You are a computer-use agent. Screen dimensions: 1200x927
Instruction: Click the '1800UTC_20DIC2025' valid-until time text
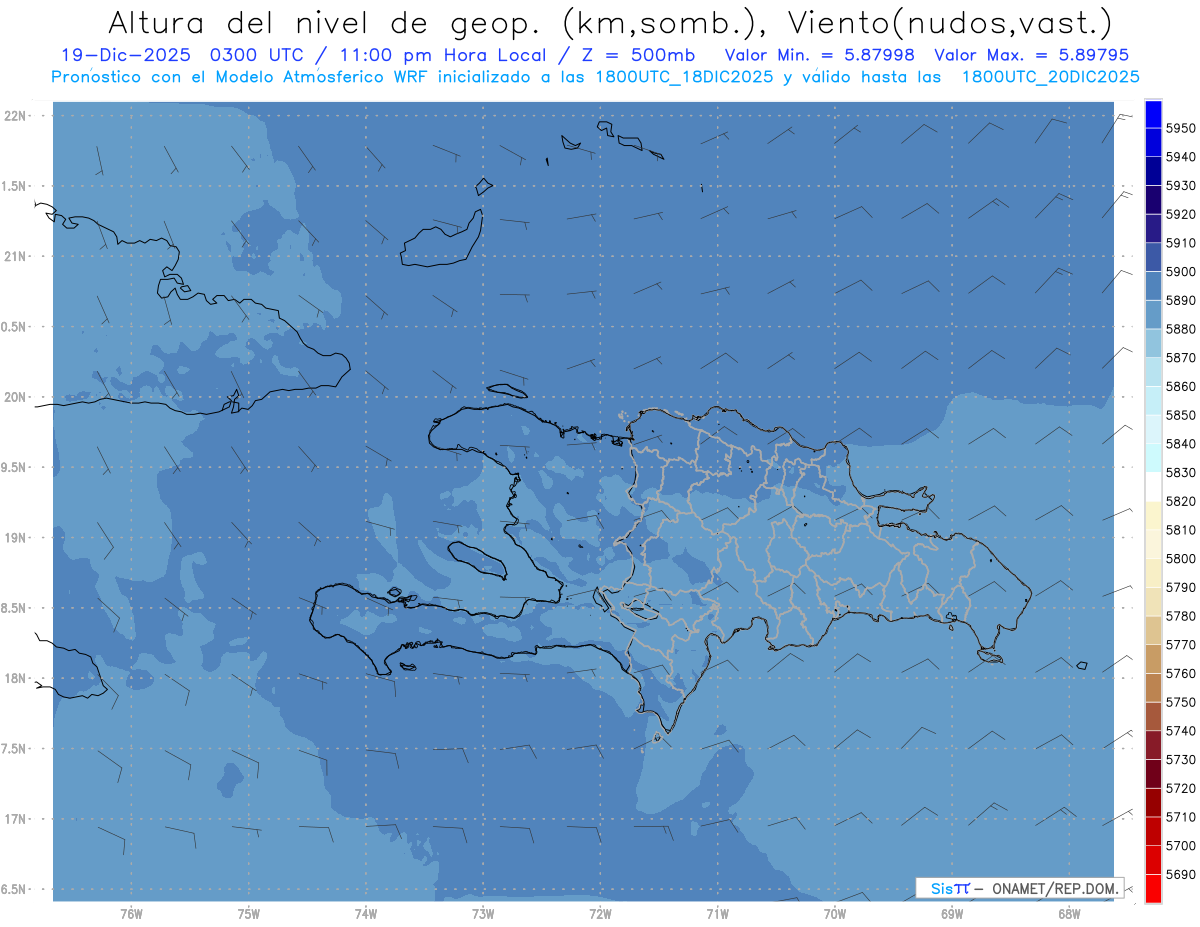[x=1050, y=76]
